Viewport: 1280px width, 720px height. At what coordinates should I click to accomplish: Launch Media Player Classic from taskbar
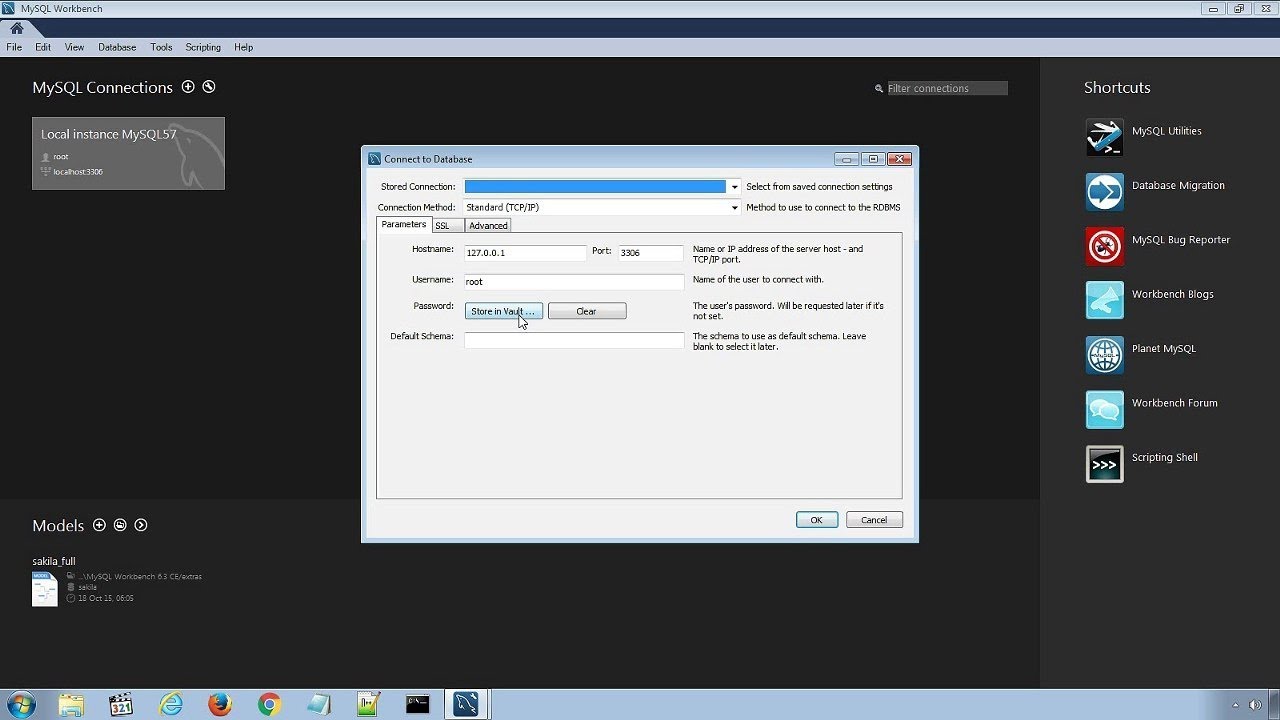click(121, 704)
